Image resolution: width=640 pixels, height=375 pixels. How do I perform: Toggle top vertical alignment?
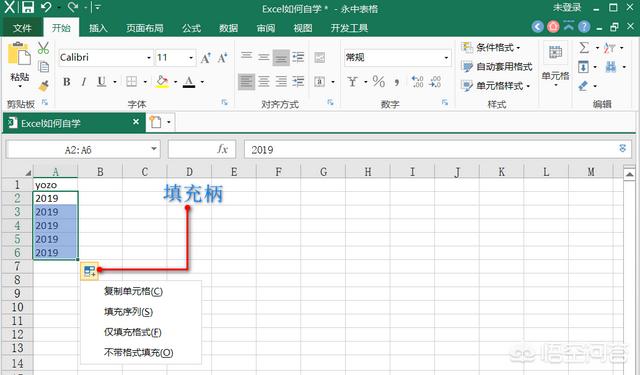click(246, 56)
